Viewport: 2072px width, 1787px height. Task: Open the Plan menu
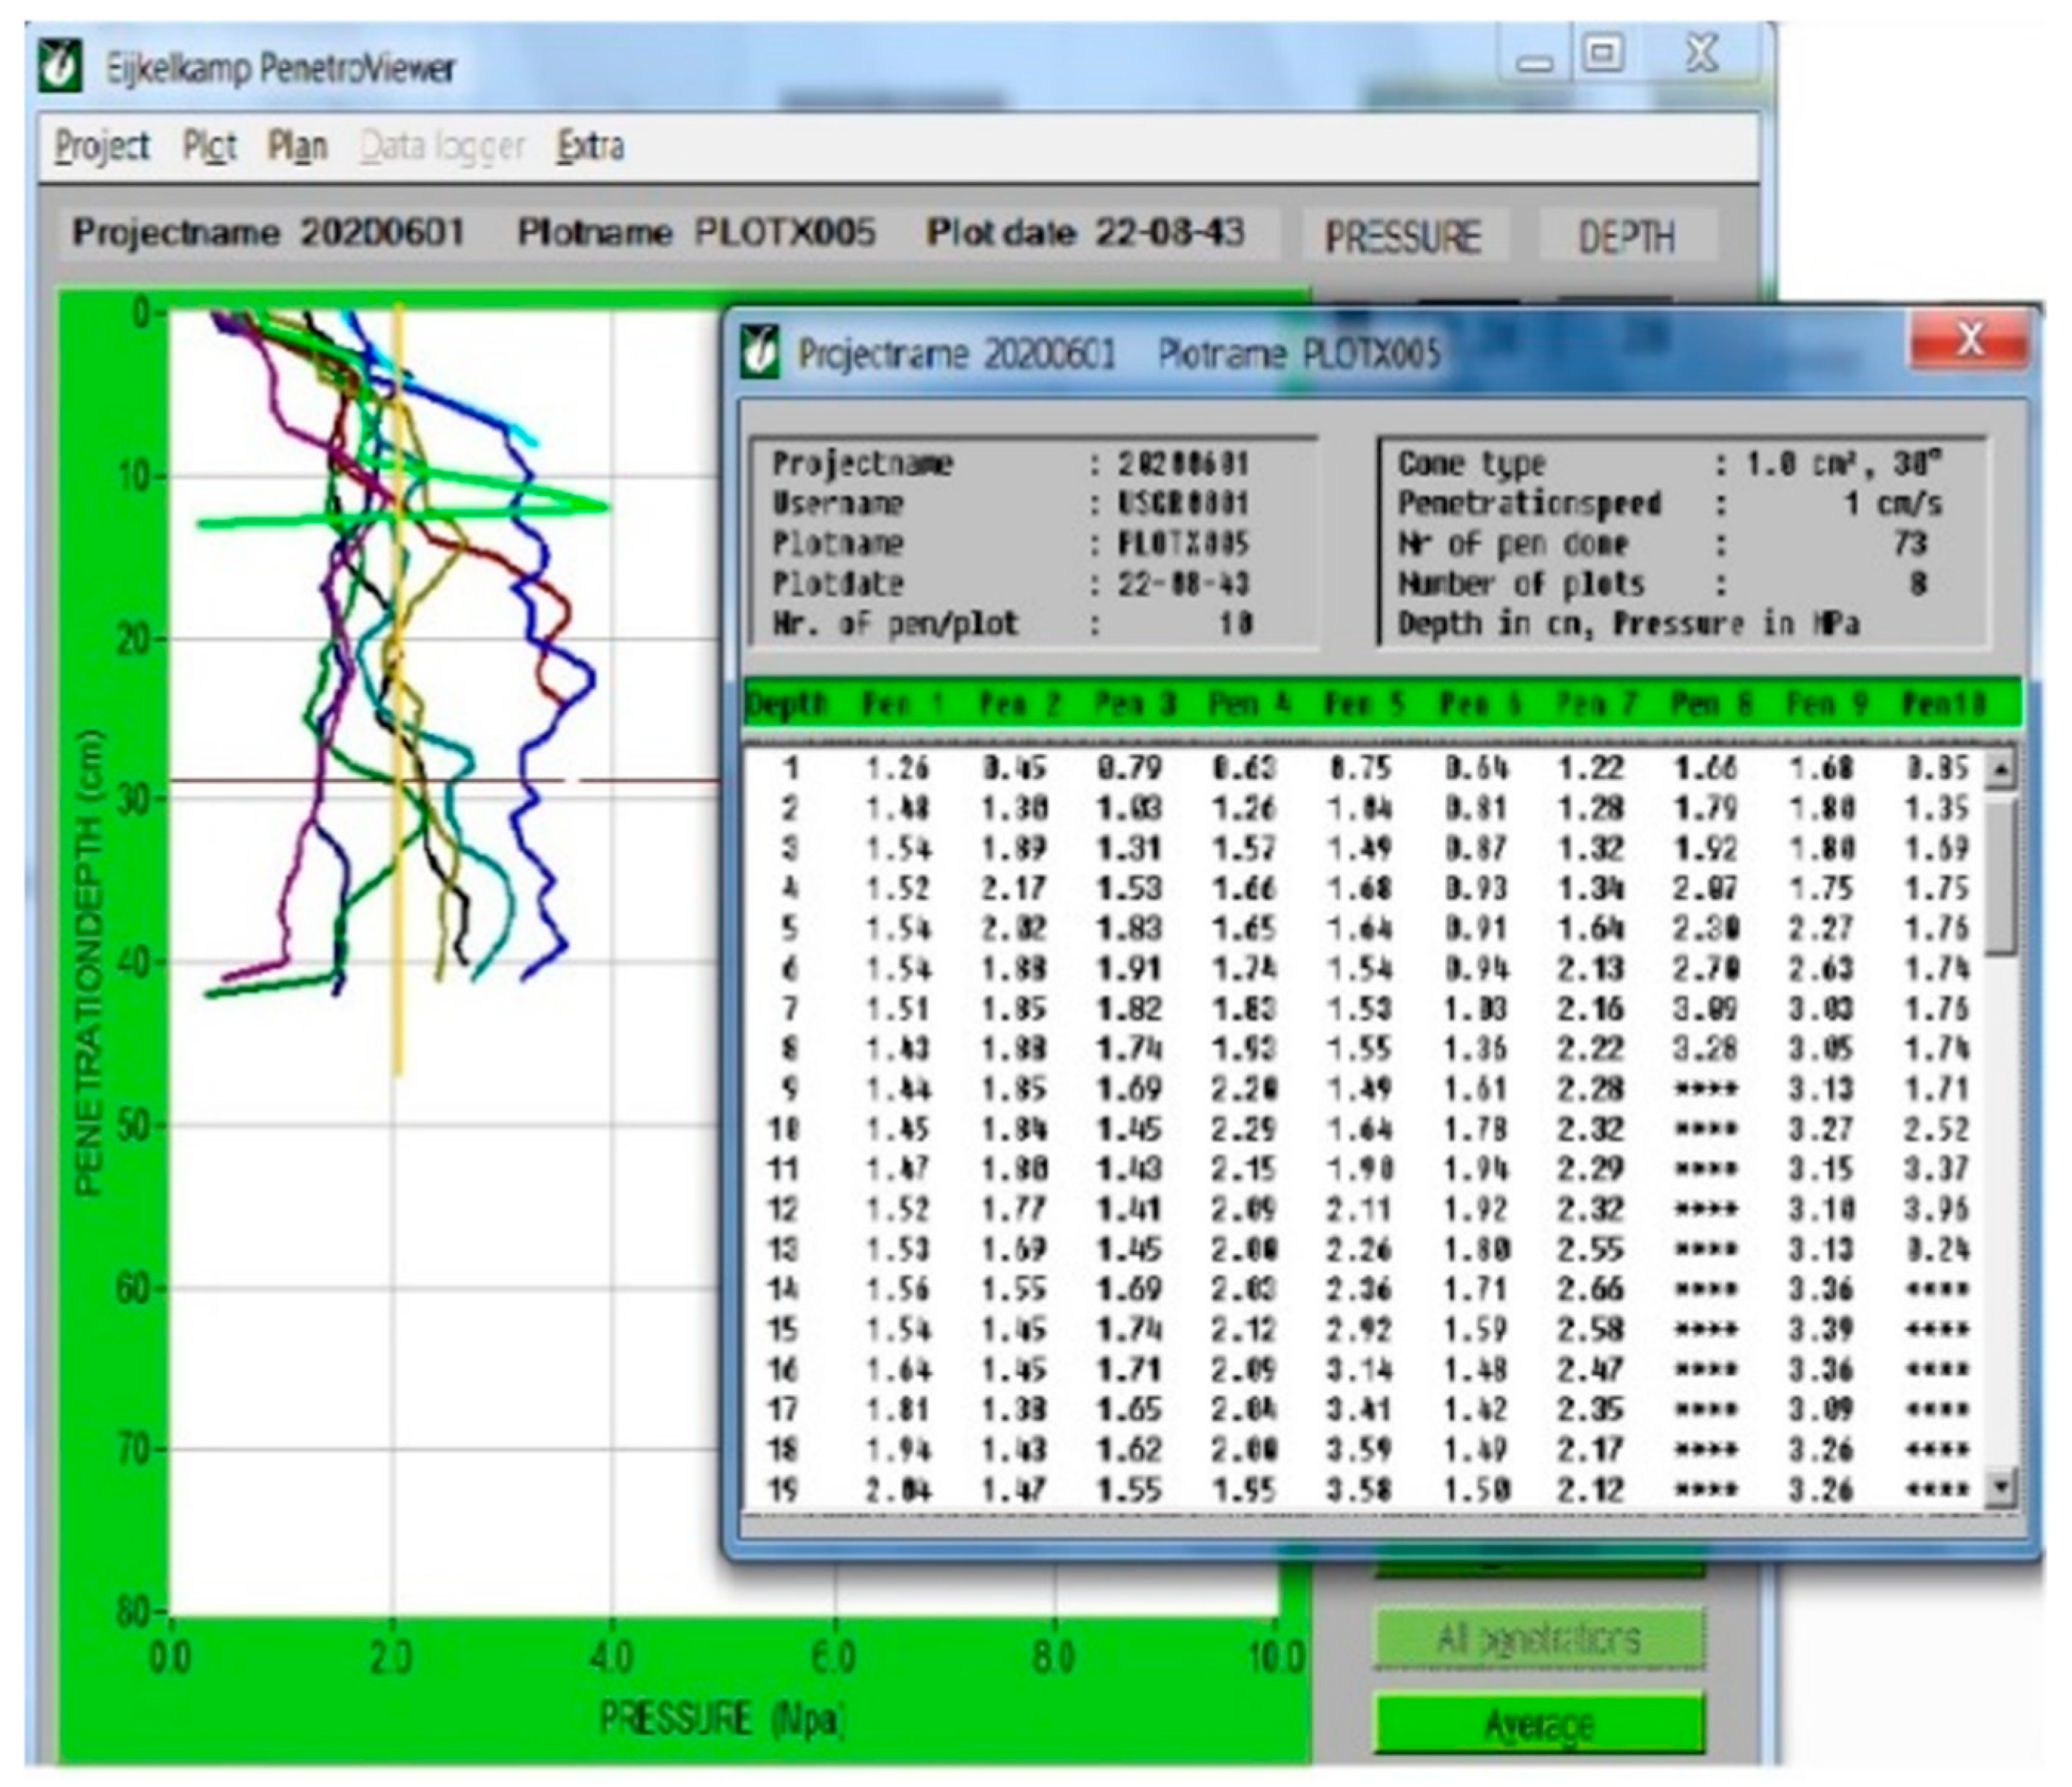click(297, 146)
